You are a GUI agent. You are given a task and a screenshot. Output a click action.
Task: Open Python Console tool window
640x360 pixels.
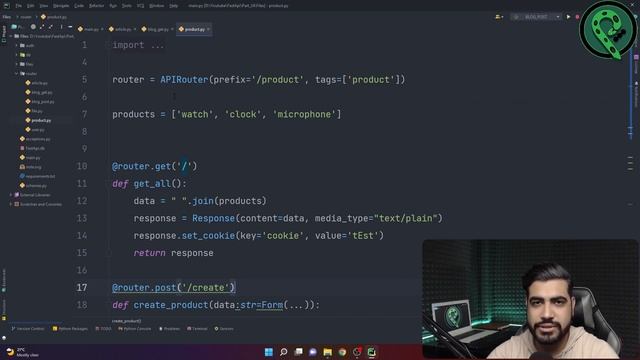click(135, 329)
